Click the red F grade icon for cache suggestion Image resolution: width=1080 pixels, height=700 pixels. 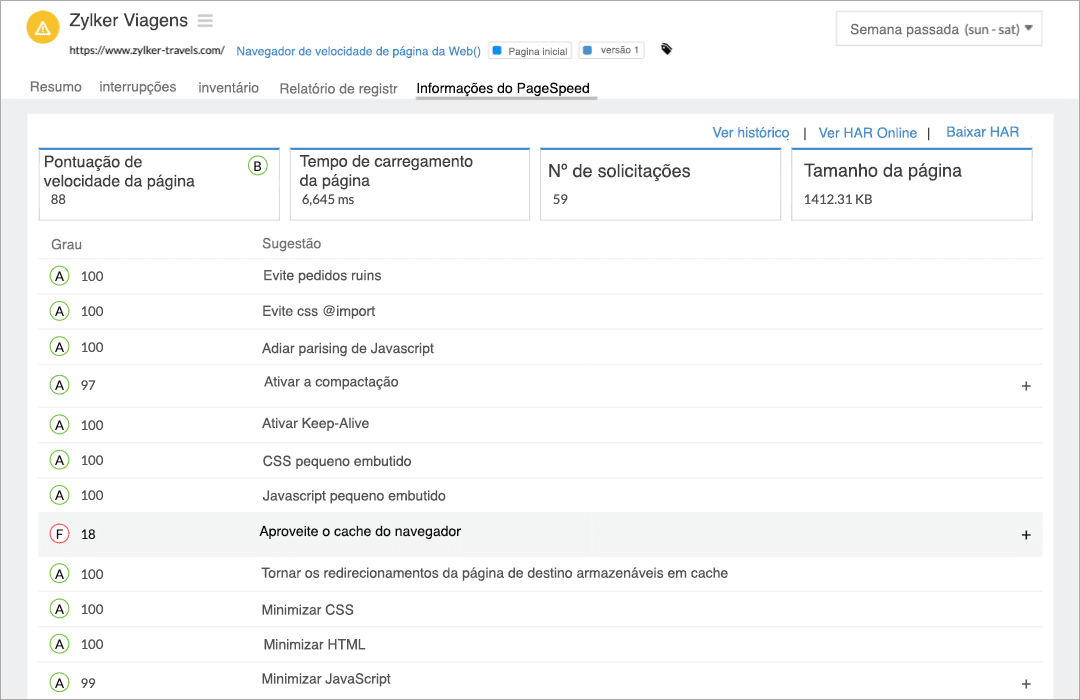coord(59,533)
